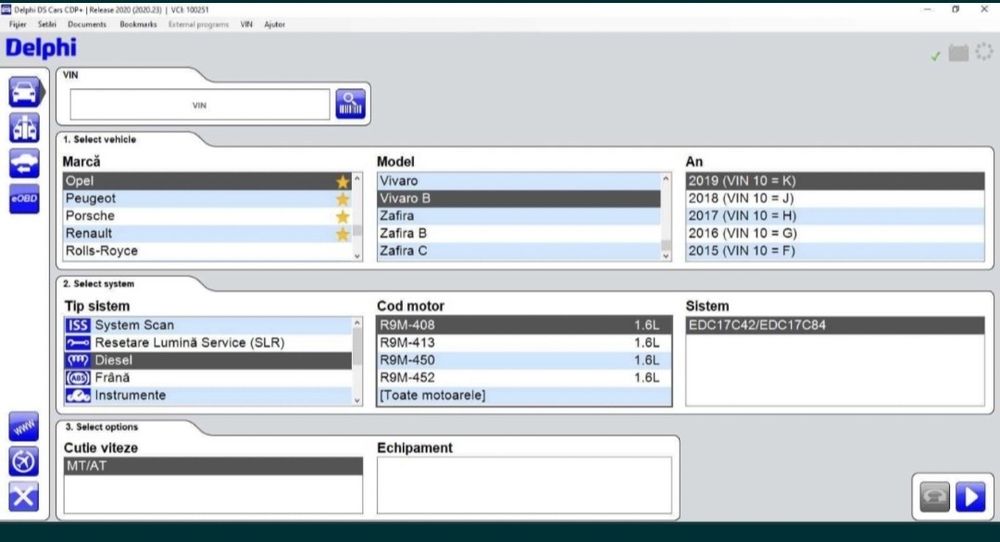
Task: Select year 2019 (VIN 10 = K)
Action: coord(835,181)
